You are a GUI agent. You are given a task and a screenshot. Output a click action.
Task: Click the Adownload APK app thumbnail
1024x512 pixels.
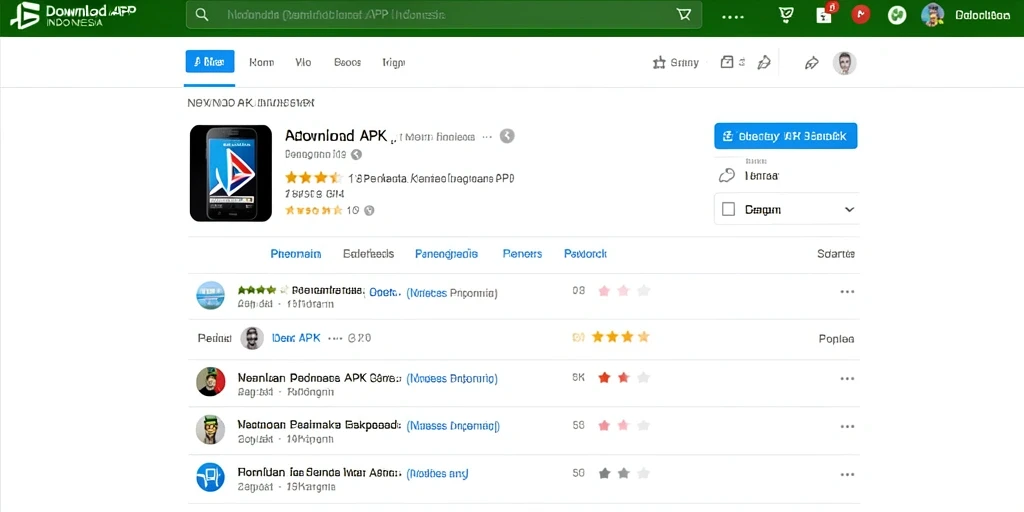click(231, 173)
